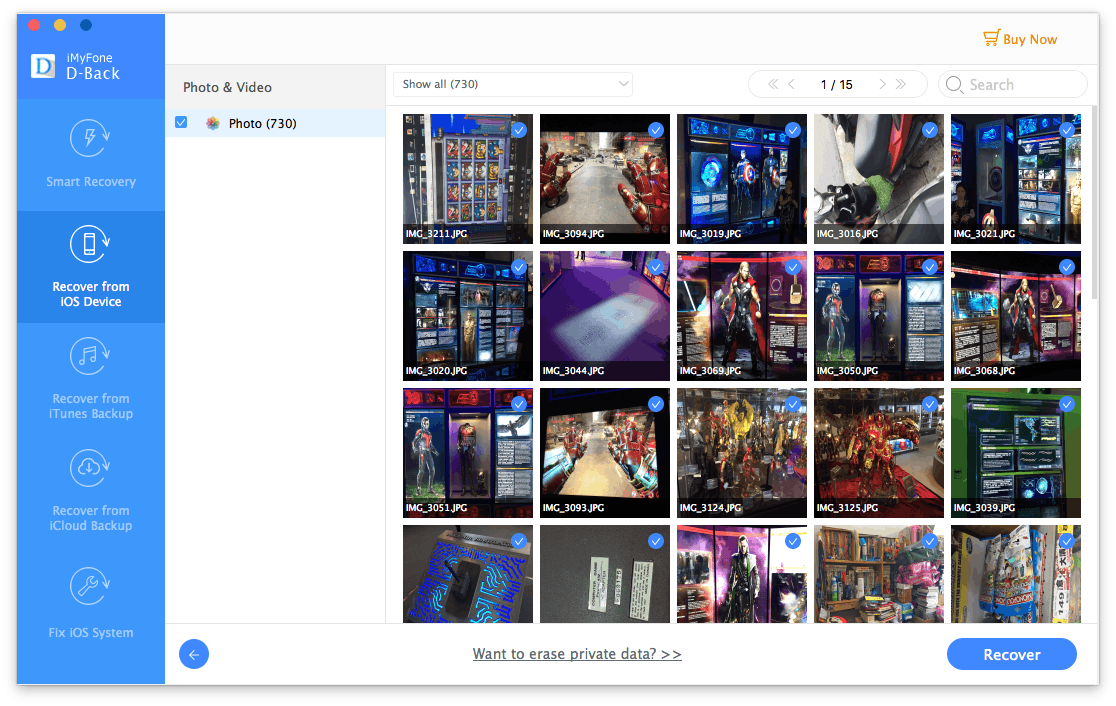Open thumbnail IMG_3050.JPG
The width and height of the screenshot is (1116, 706).
pos(879,316)
